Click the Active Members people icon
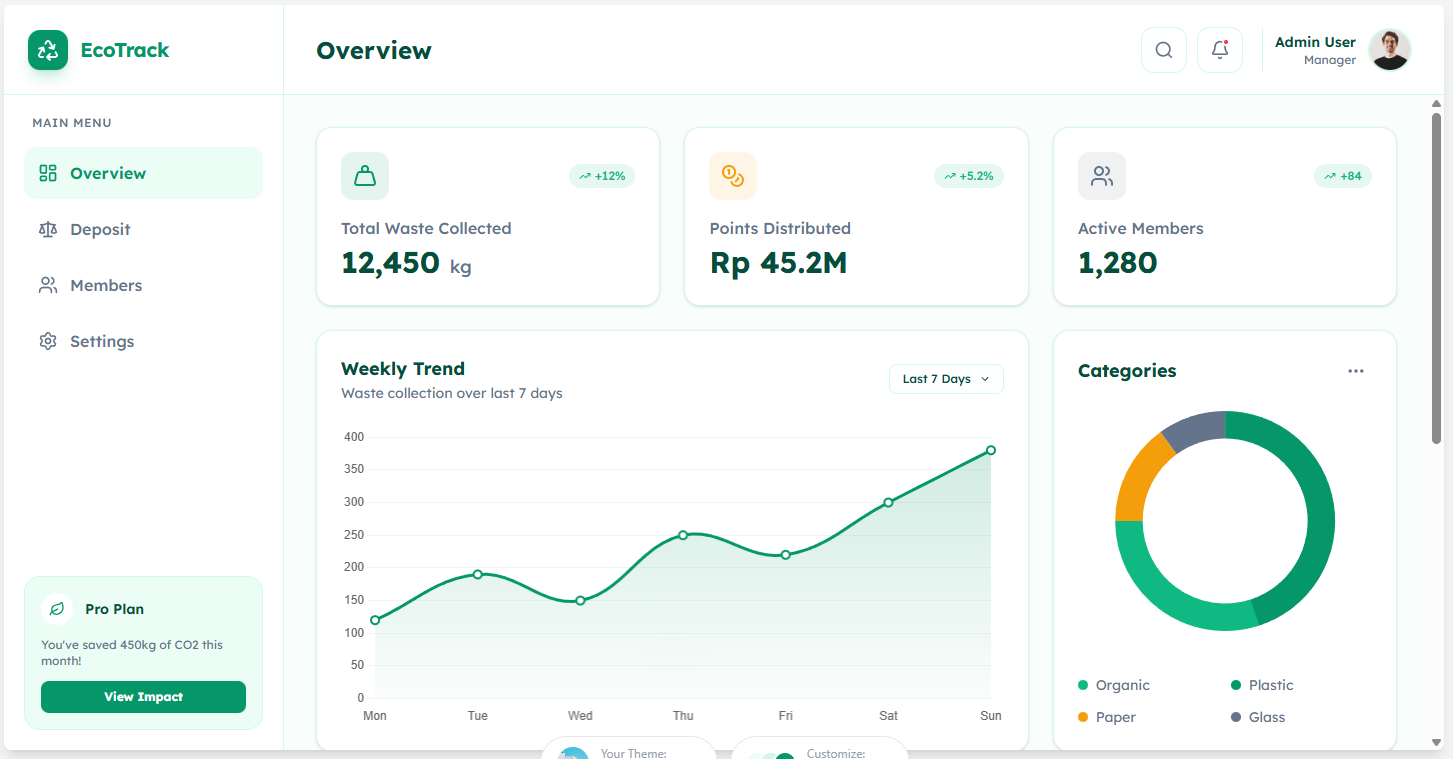The width and height of the screenshot is (1453, 759). pos(1102,176)
